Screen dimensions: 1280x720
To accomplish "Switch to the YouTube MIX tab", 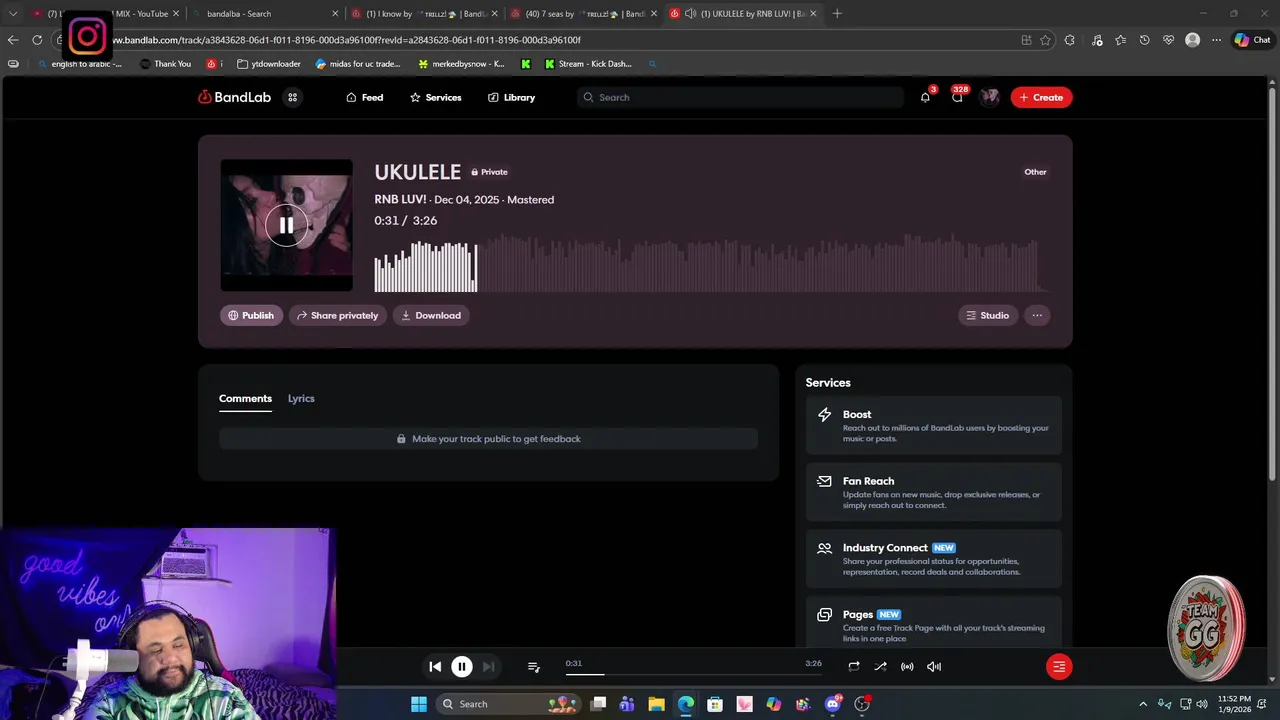I will click(105, 14).
